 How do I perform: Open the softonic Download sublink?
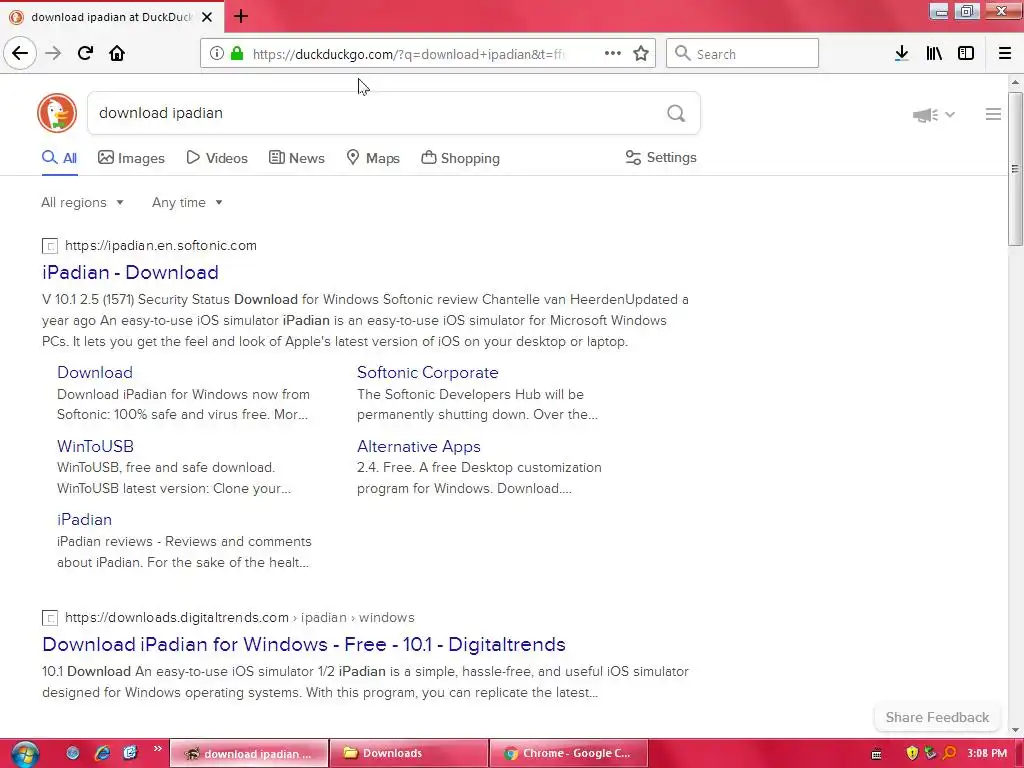pos(95,372)
